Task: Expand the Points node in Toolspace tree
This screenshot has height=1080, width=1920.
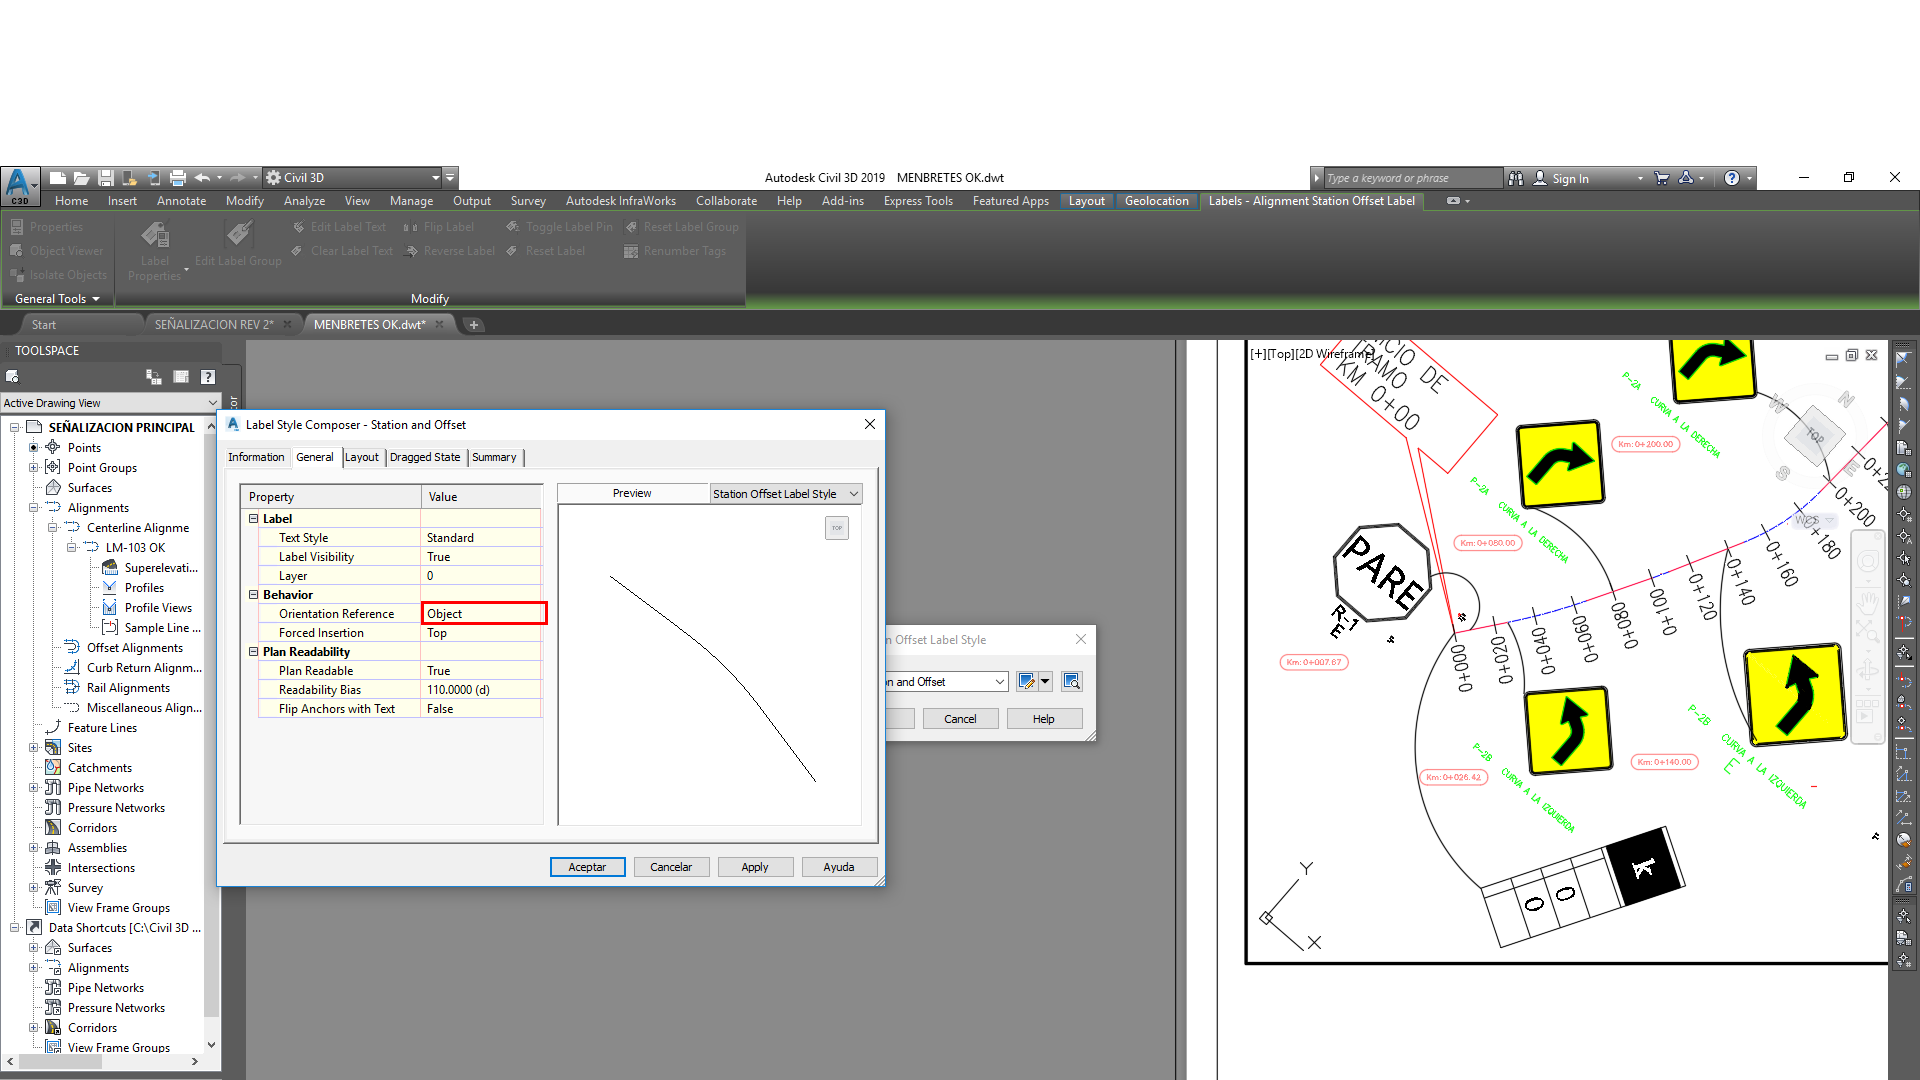Action: [x=33, y=447]
